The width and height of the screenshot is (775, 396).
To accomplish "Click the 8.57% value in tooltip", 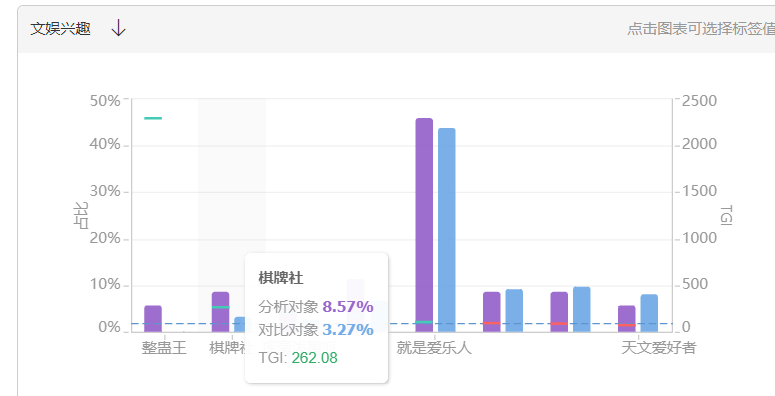I will [x=348, y=307].
